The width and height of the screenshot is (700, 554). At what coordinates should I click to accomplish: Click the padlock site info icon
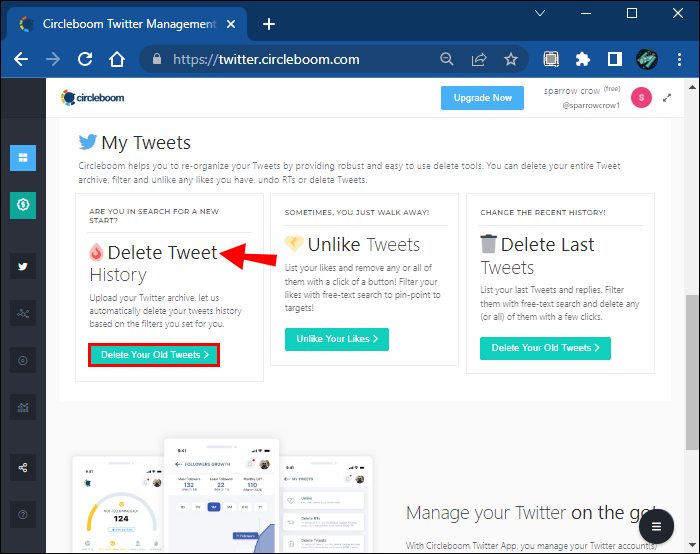click(x=157, y=59)
